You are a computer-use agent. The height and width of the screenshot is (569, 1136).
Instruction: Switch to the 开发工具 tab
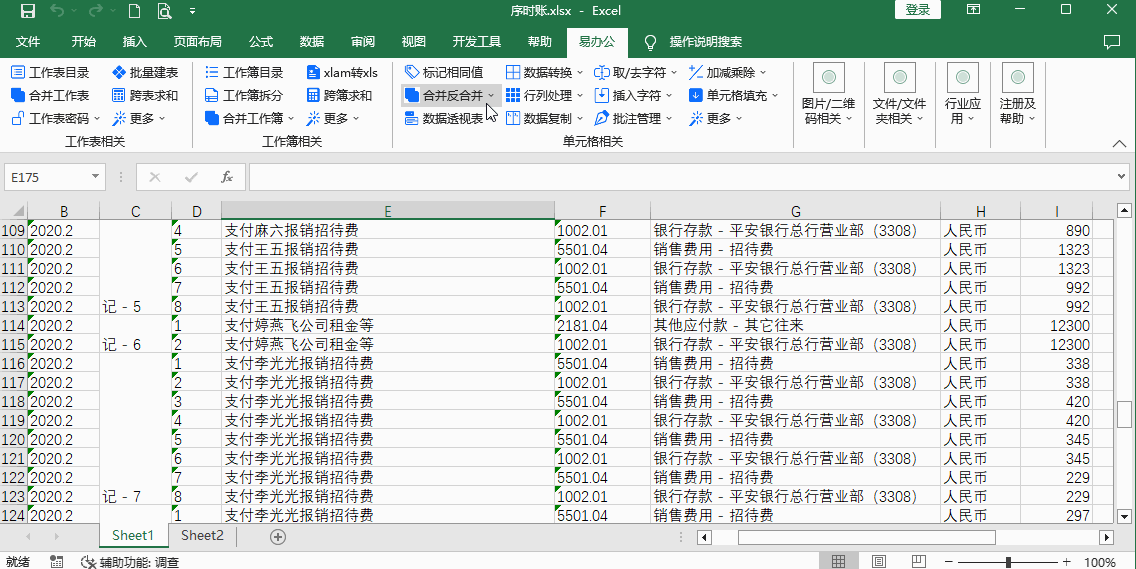tap(477, 42)
